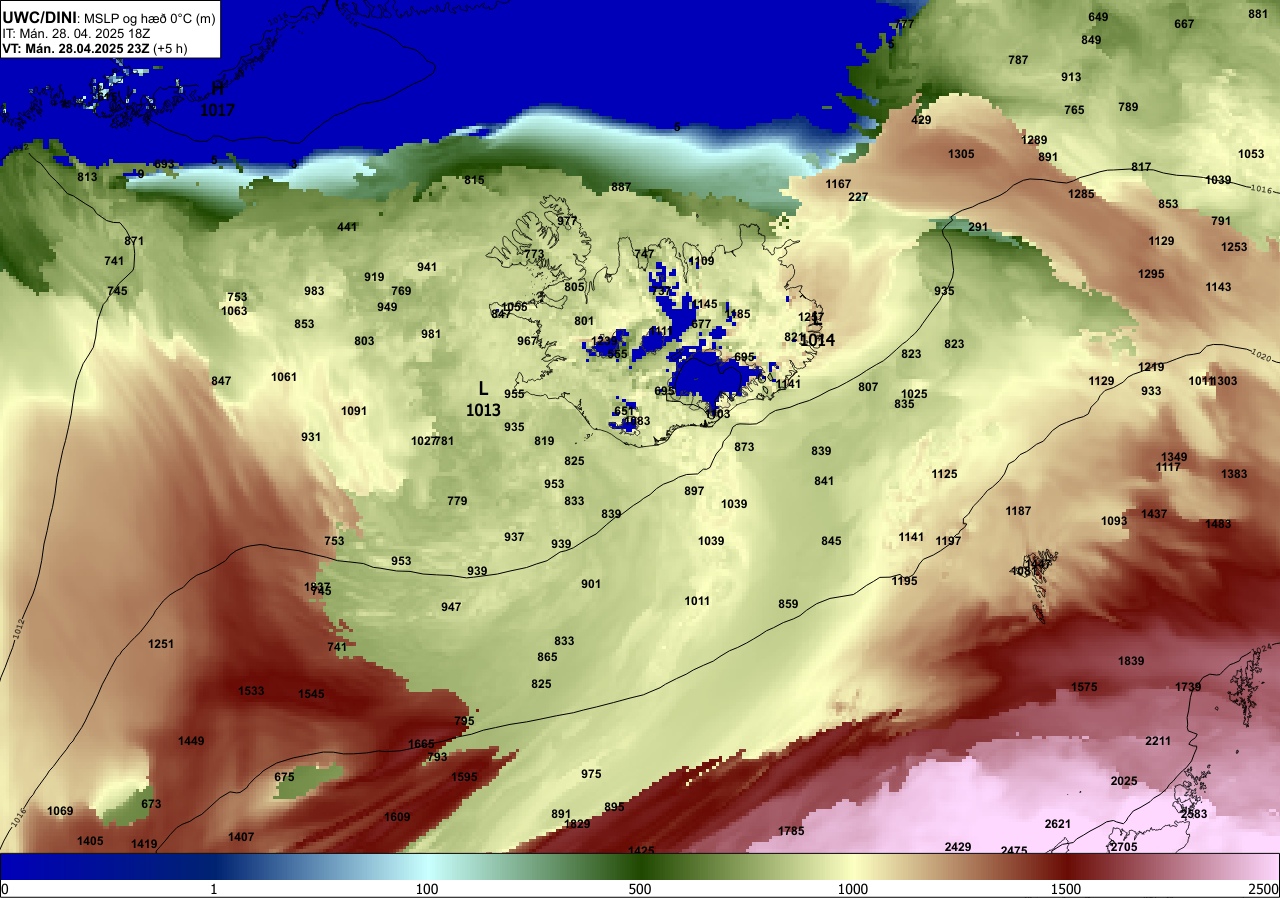Click the height value 1575
The width and height of the screenshot is (1280, 898).
pos(1084,687)
